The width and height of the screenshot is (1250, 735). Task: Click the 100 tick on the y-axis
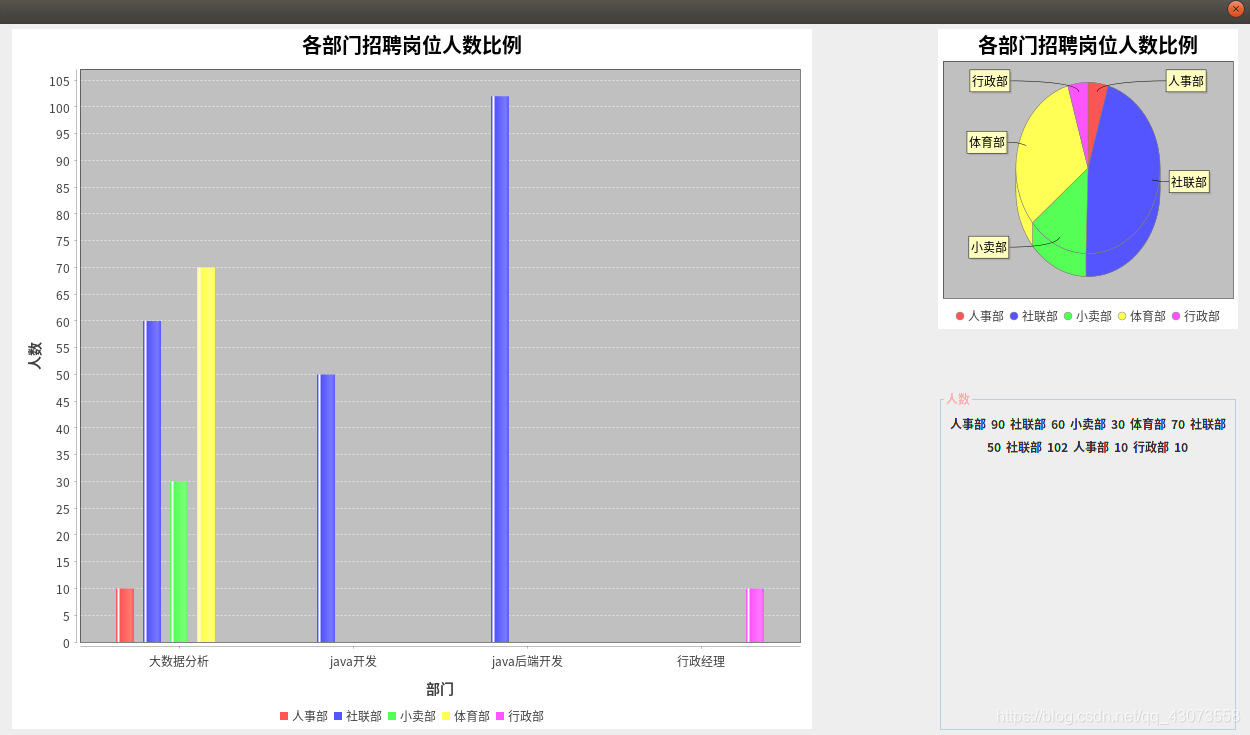59,108
